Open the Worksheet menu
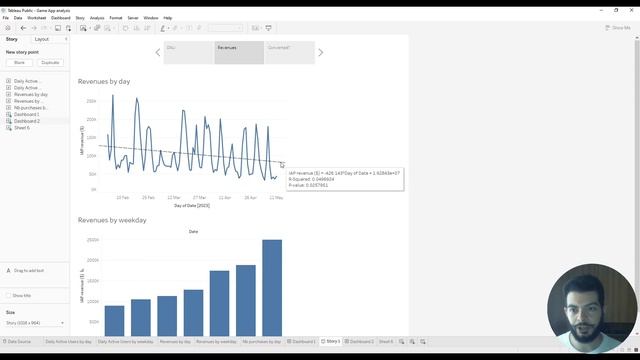 [36, 18]
